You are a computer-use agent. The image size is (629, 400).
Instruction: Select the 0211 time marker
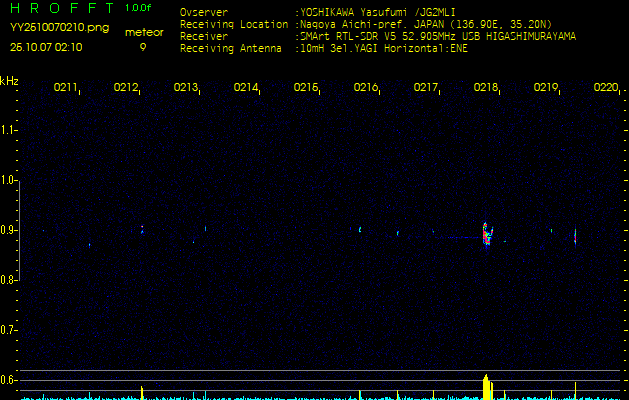pyautogui.click(x=66, y=88)
